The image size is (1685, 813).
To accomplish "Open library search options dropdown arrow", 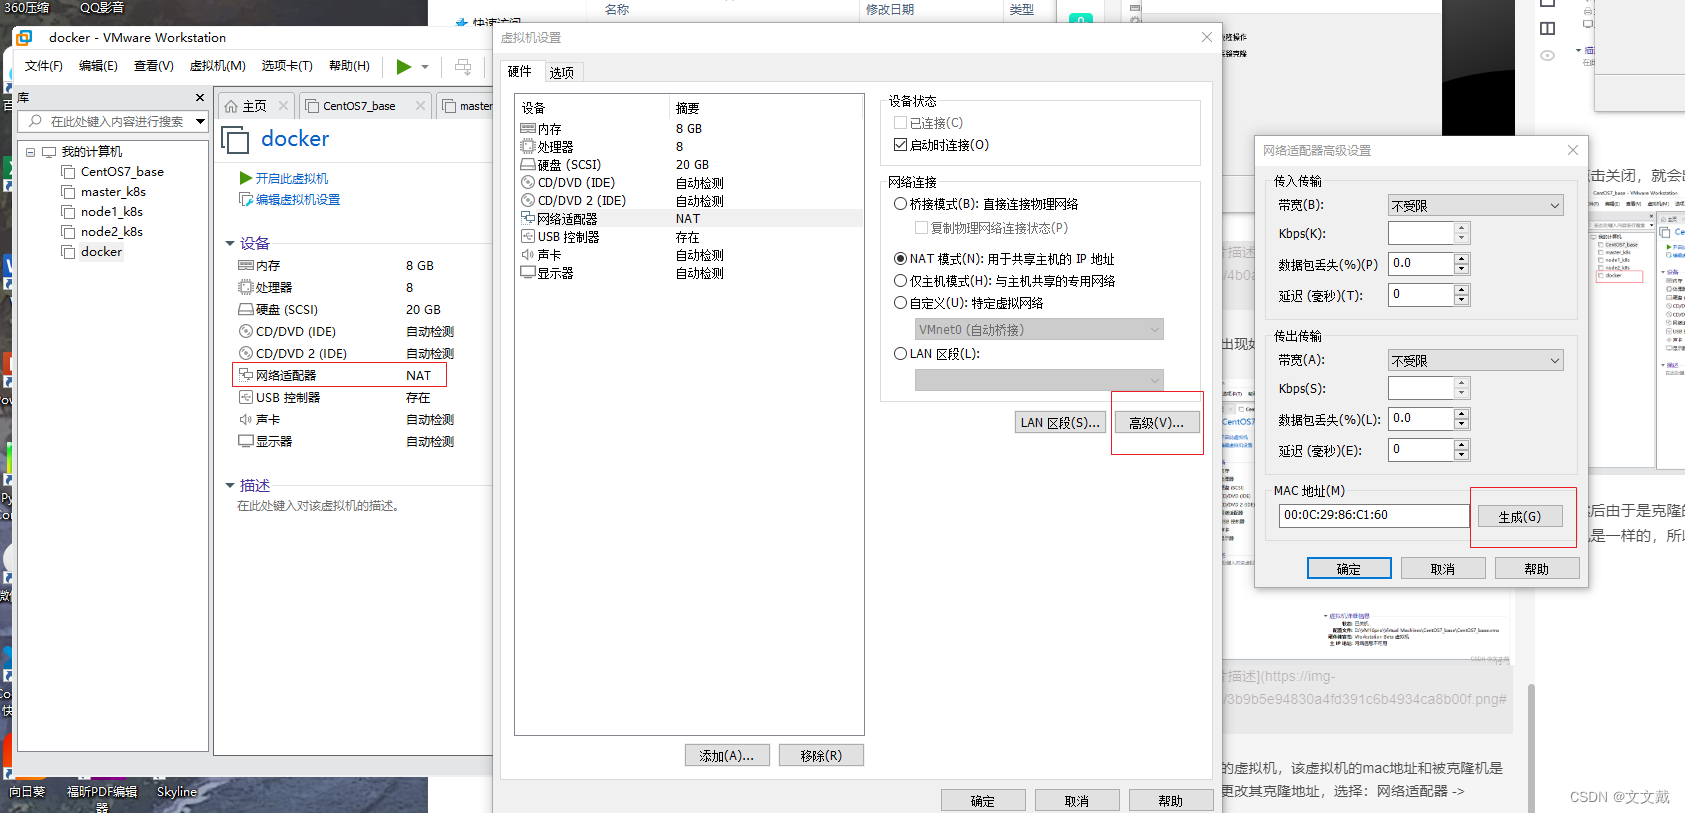I will coord(200,121).
